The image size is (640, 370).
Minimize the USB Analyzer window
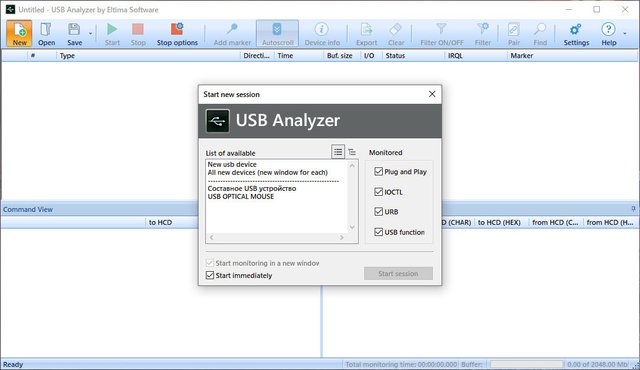[x=569, y=9]
